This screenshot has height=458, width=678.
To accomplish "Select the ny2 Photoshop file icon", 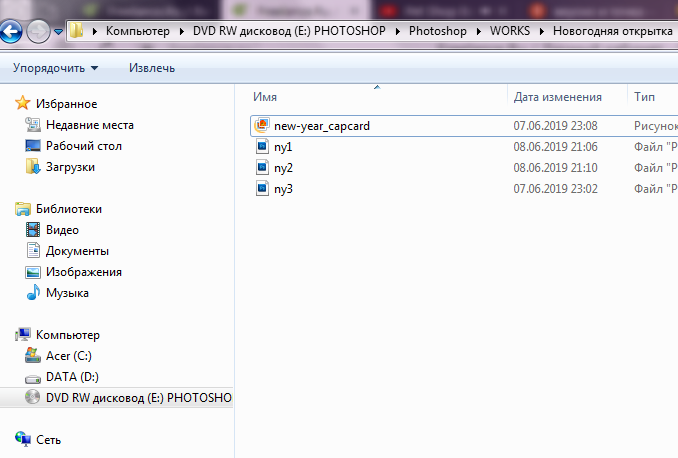I will point(262,167).
